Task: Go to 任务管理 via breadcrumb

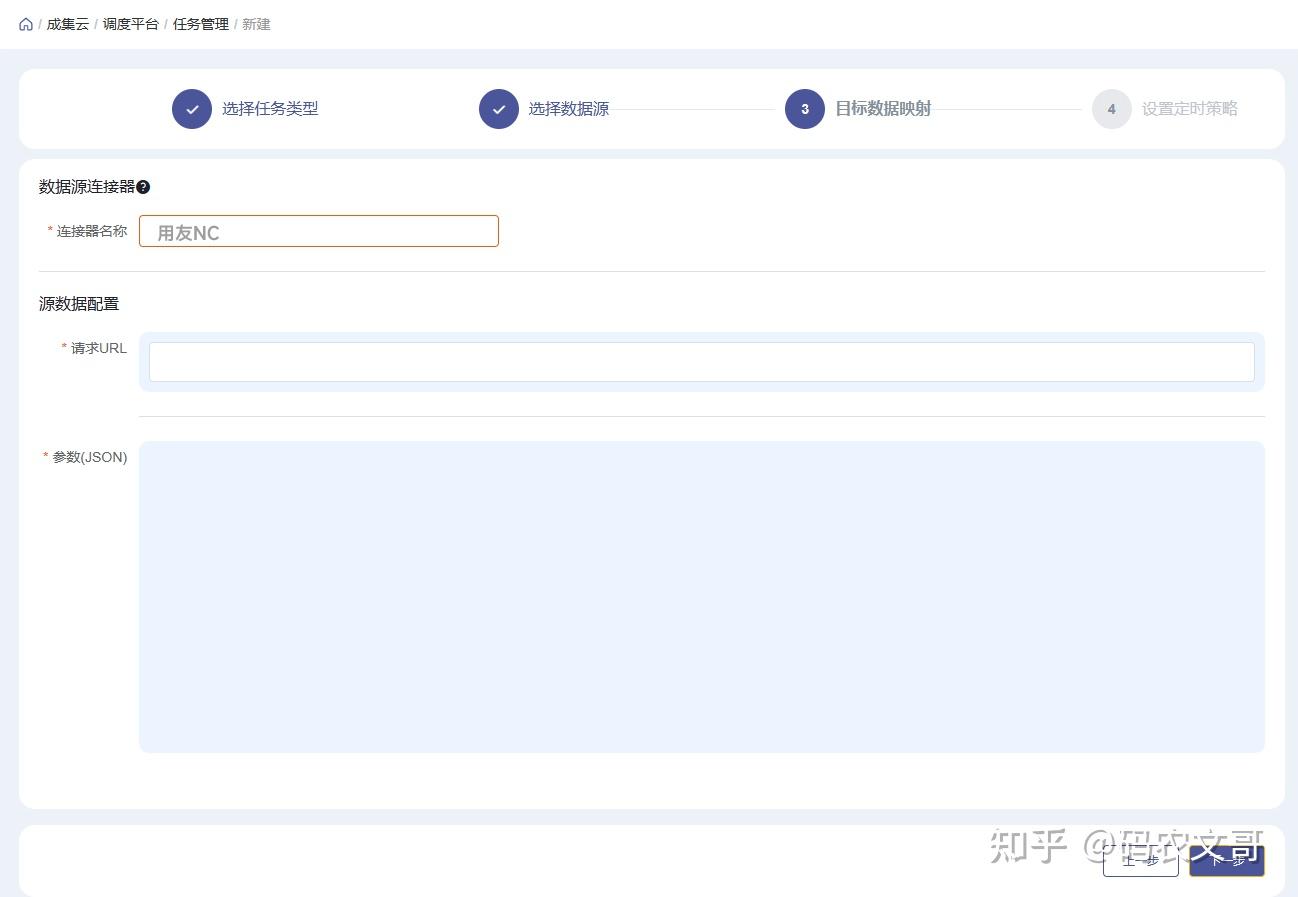Action: click(199, 24)
